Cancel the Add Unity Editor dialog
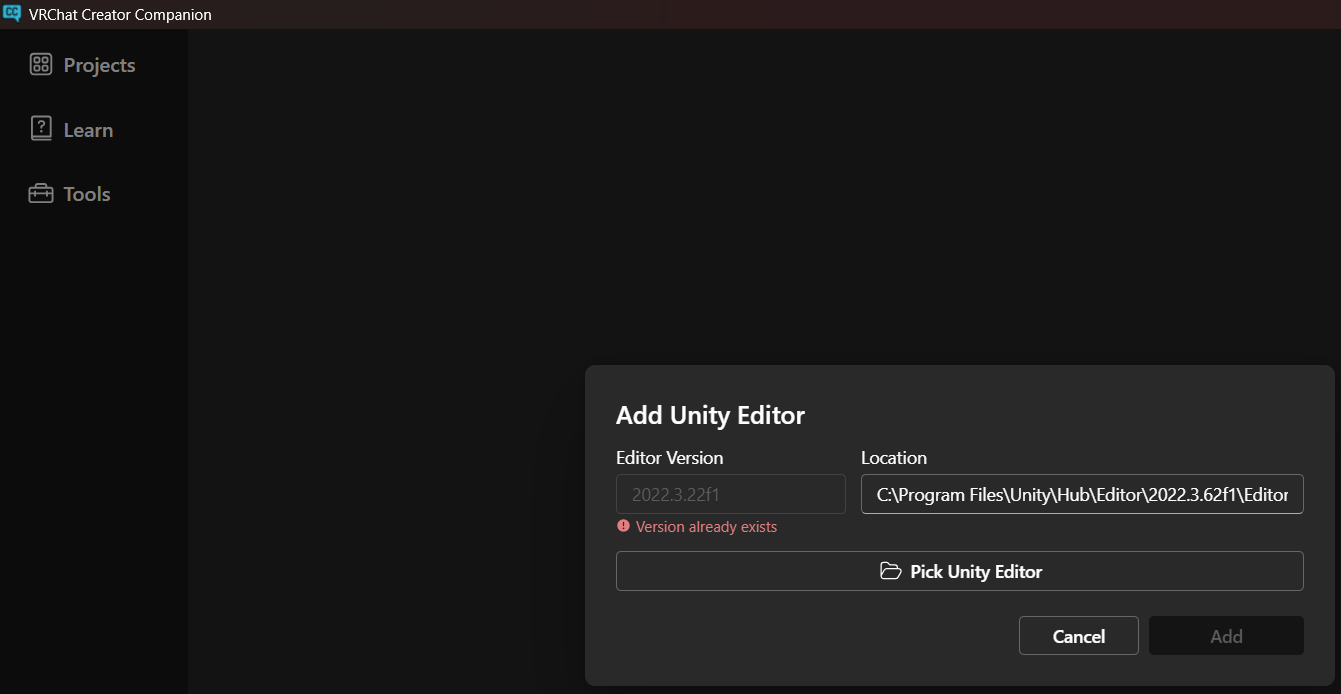The image size is (1341, 694). tap(1079, 636)
